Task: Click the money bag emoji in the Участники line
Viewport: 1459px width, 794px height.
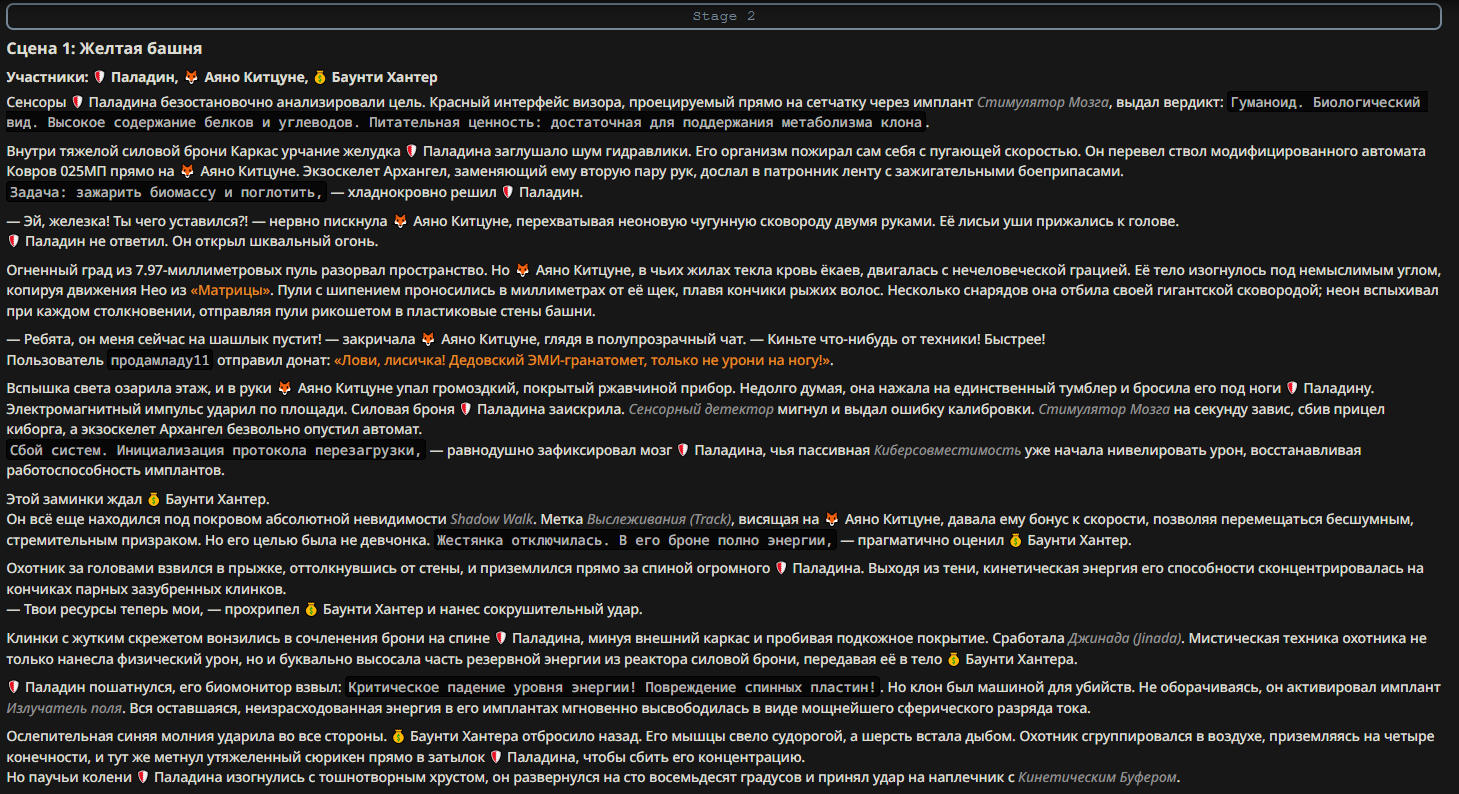Action: pos(320,77)
